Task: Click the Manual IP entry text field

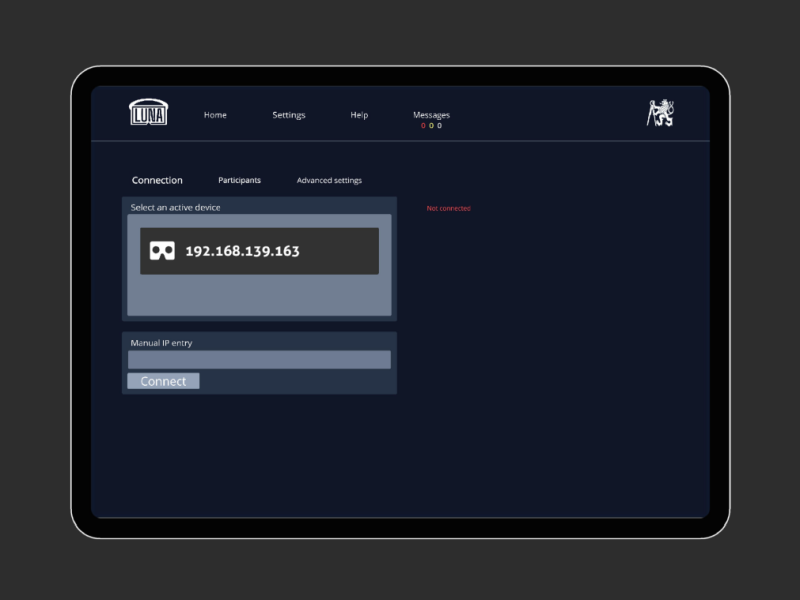Action: [259, 360]
